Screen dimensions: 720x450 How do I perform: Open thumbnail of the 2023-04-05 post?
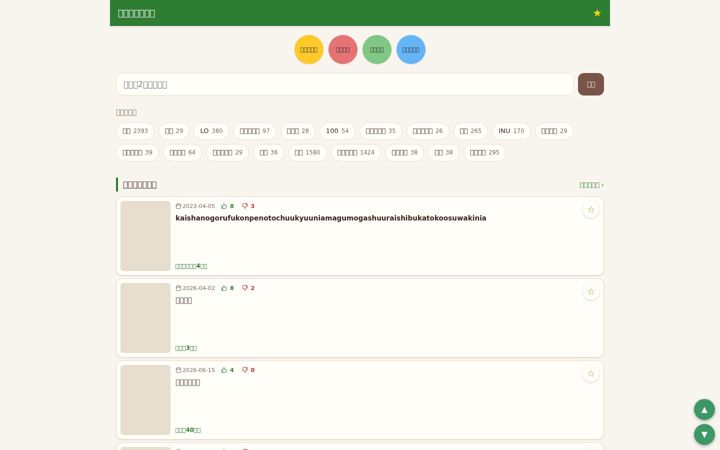(x=145, y=236)
